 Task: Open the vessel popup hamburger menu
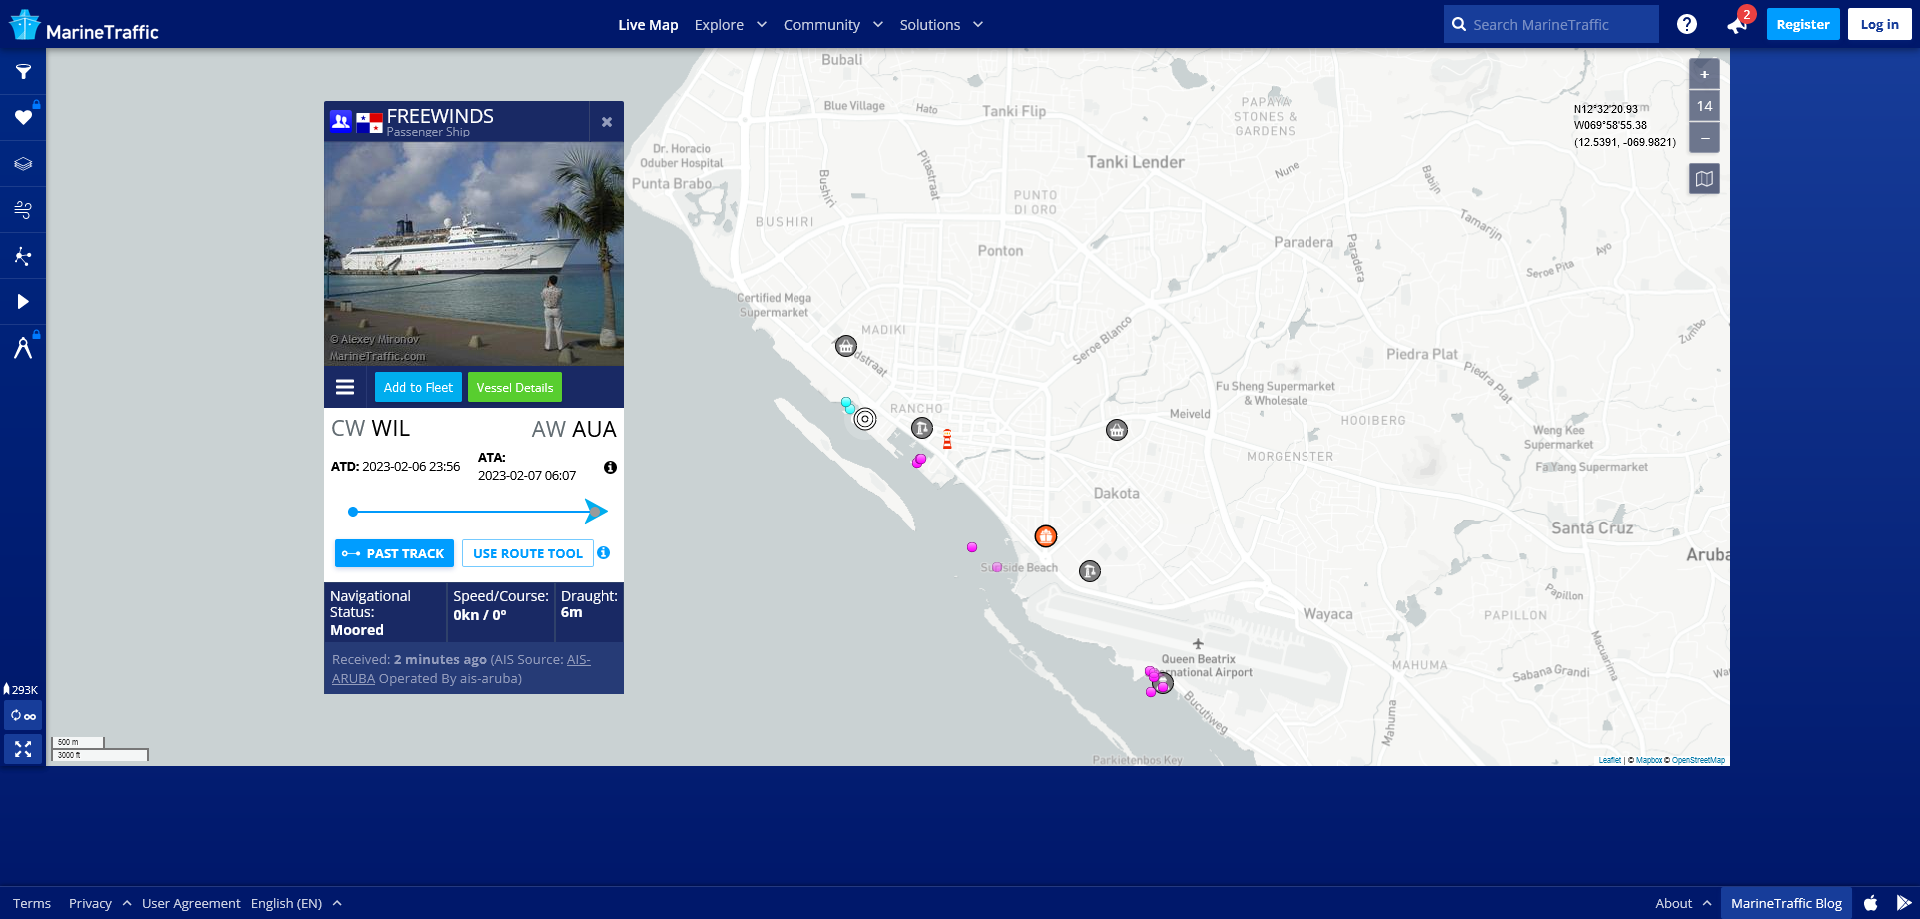pos(345,387)
